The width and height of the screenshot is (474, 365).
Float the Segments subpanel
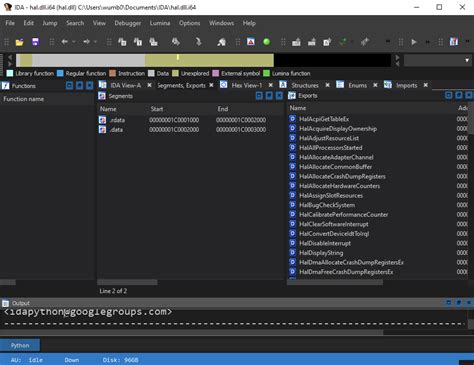[269, 96]
